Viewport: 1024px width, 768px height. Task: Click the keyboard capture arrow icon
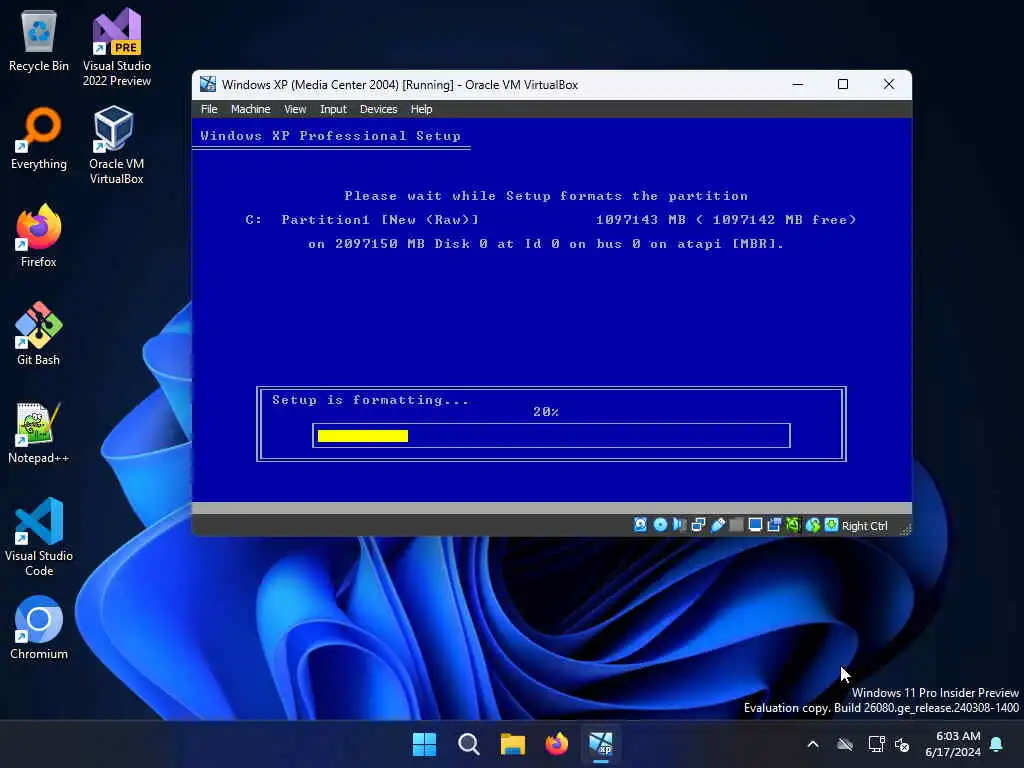tap(831, 525)
